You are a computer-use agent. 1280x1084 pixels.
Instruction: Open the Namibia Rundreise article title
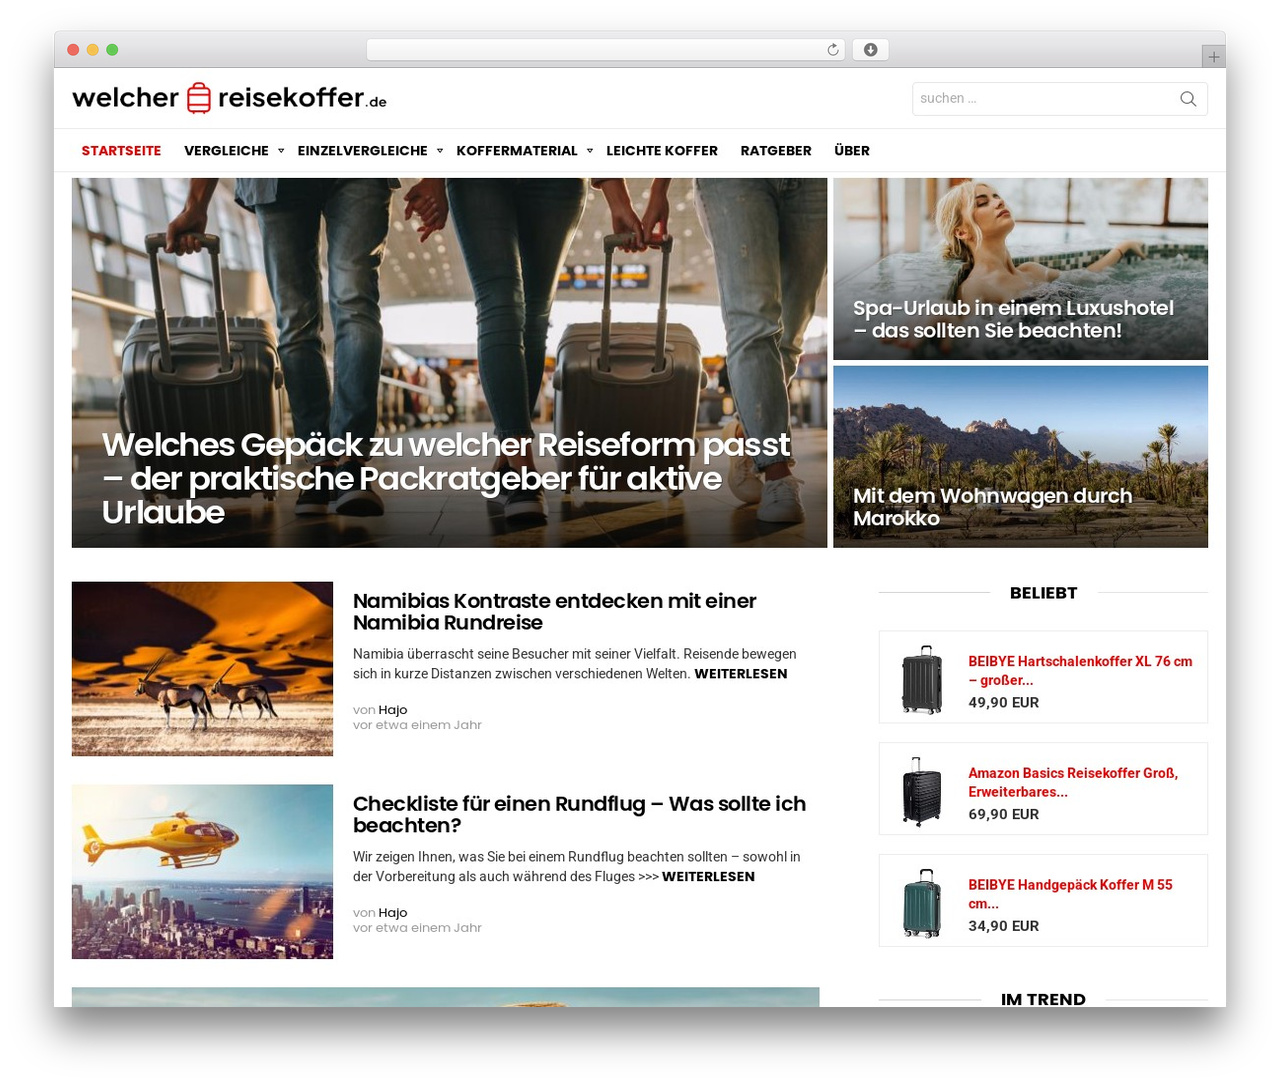[x=554, y=611]
